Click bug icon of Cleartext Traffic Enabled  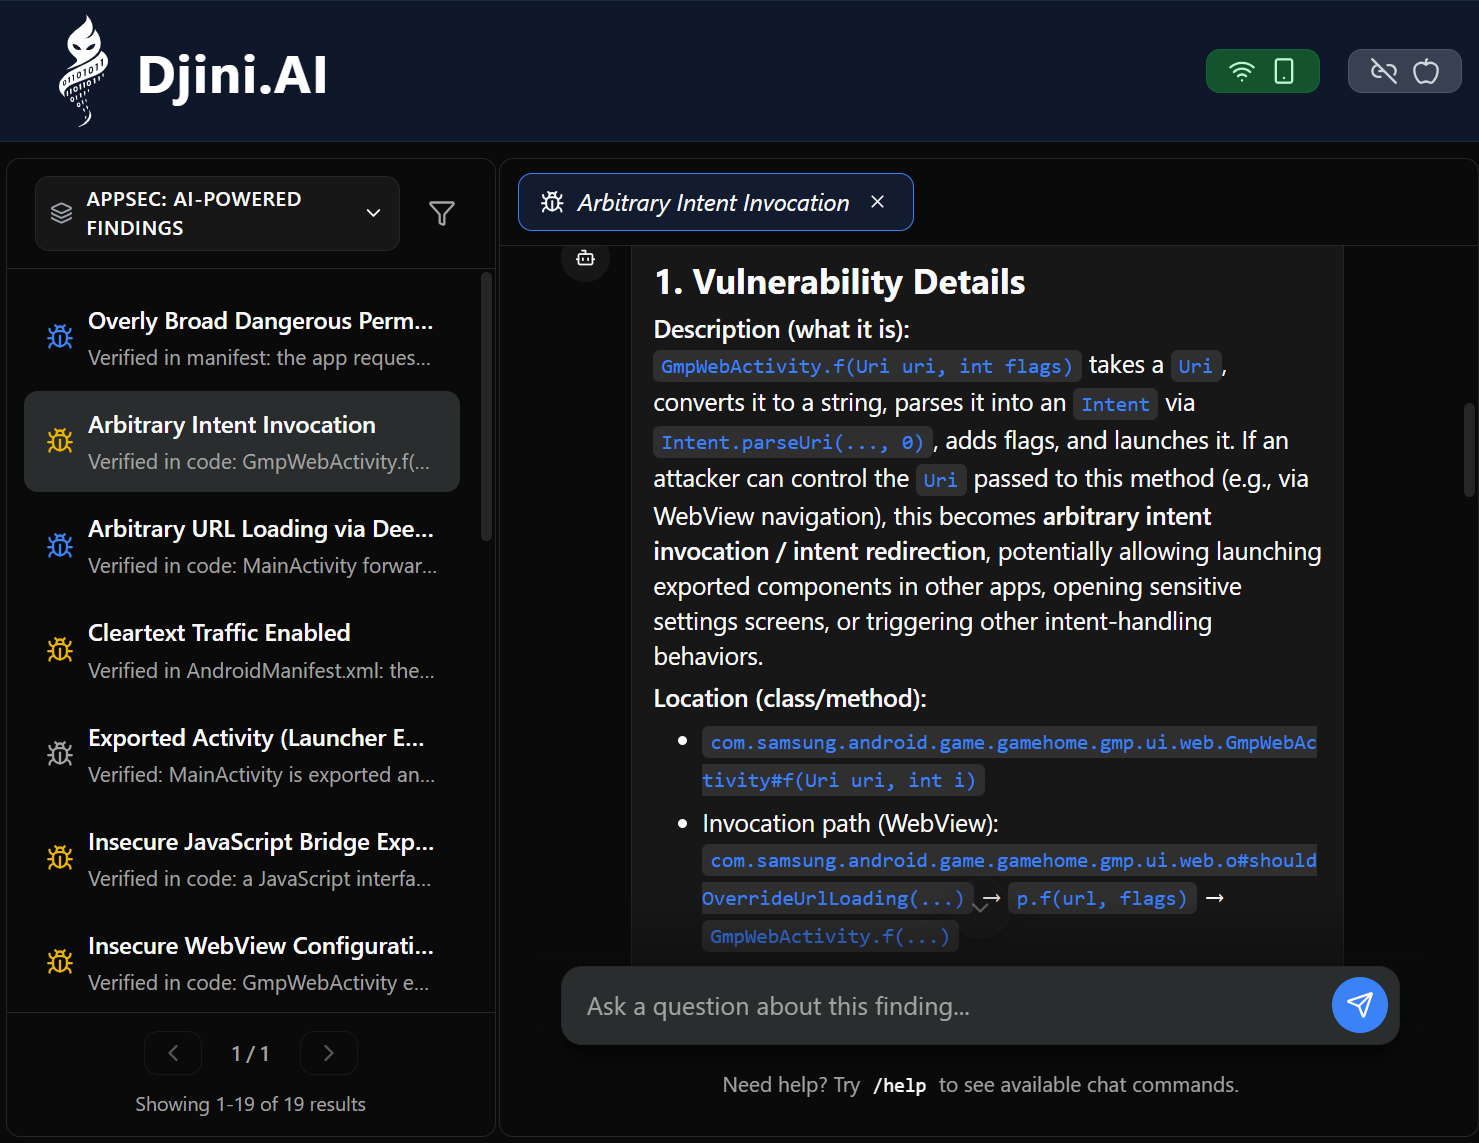coord(60,650)
